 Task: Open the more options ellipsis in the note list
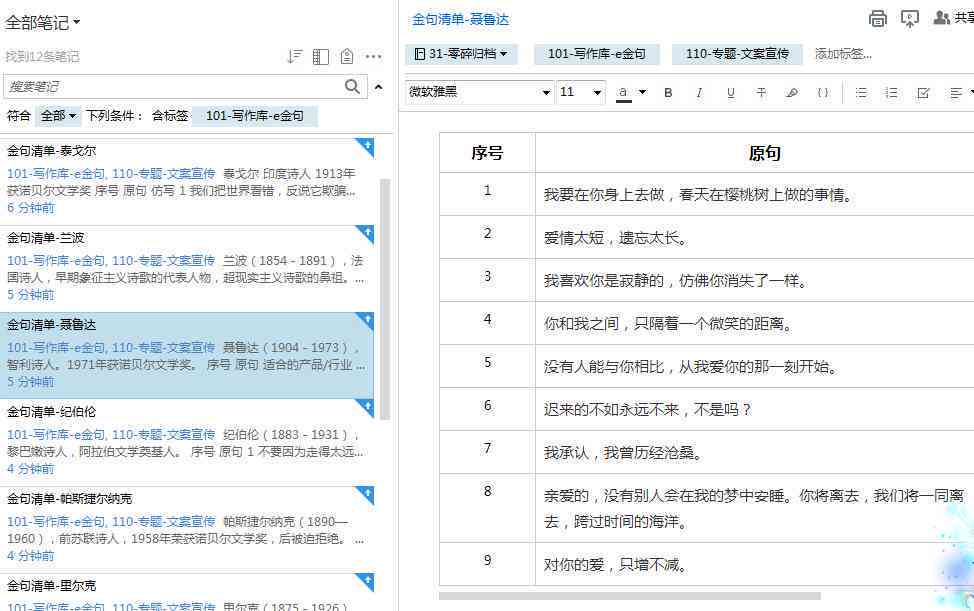click(x=373, y=57)
